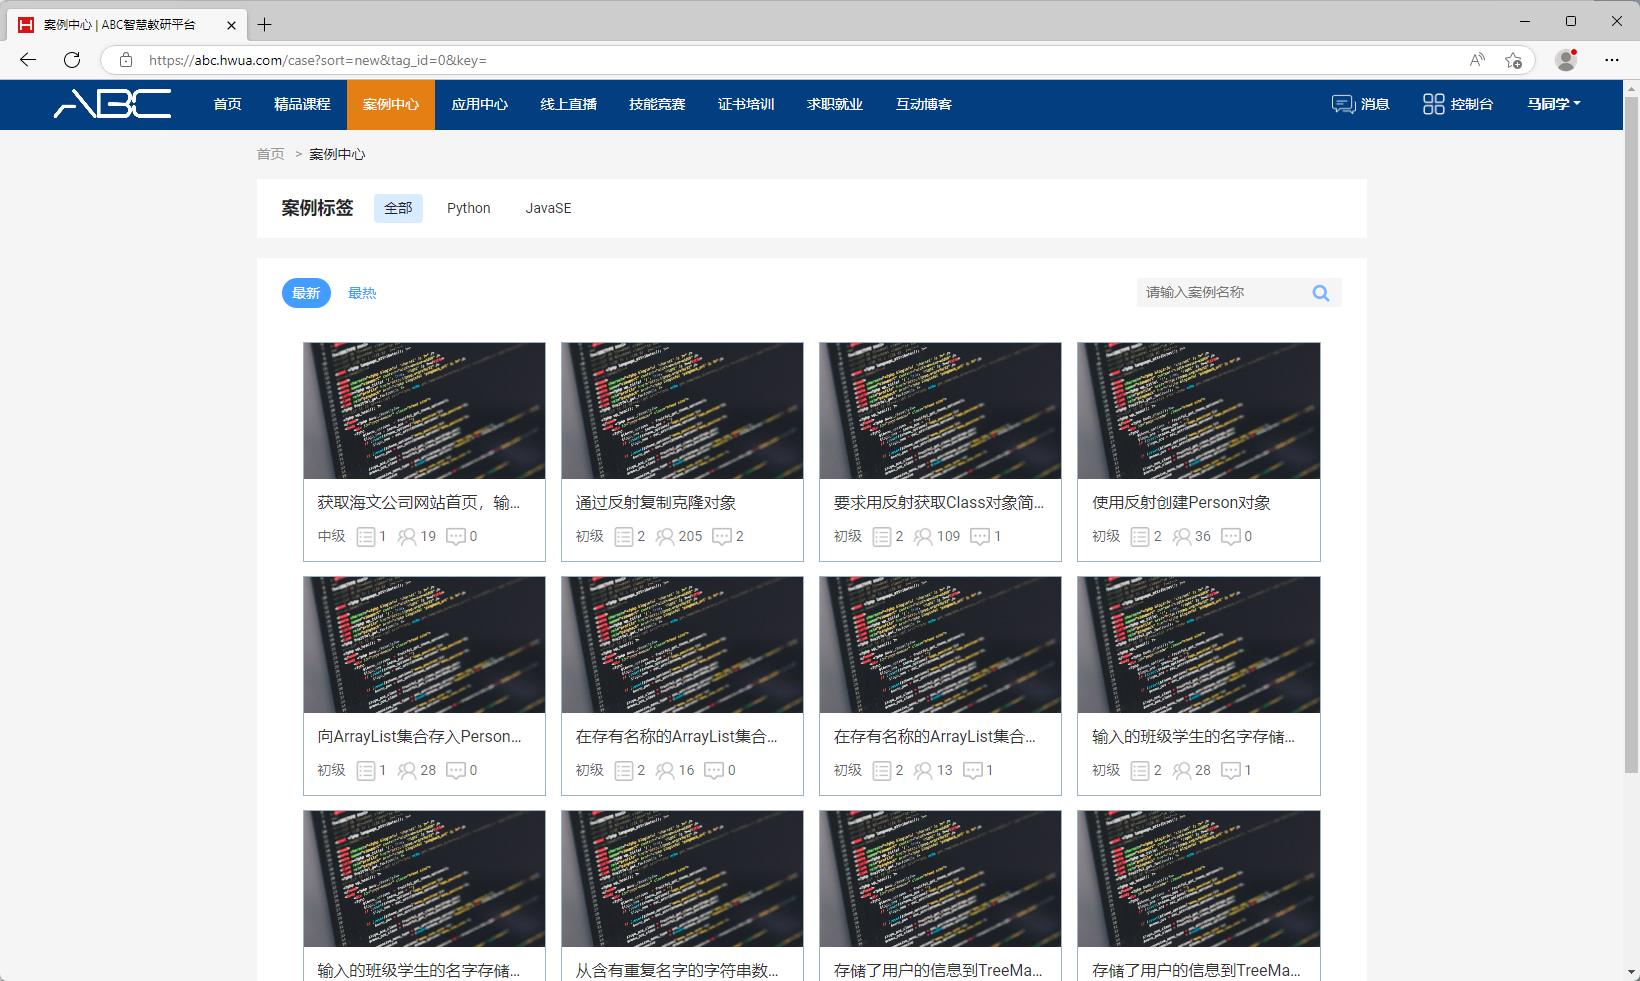1640x981 pixels.
Task: Open the 控制台 console grid icon
Action: tap(1433, 104)
